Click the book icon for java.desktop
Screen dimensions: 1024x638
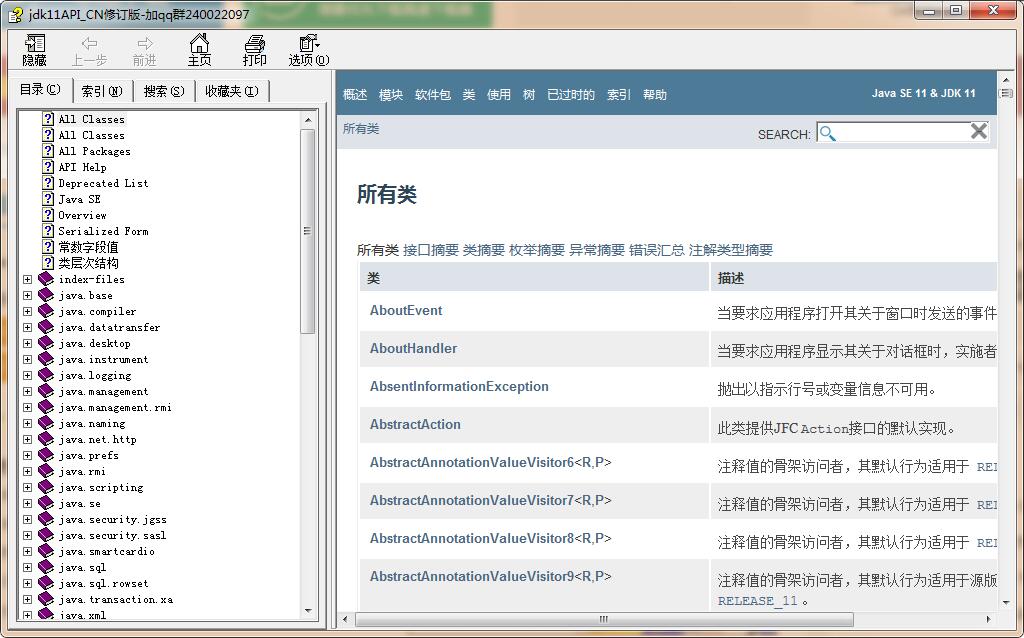pyautogui.click(x=46, y=343)
